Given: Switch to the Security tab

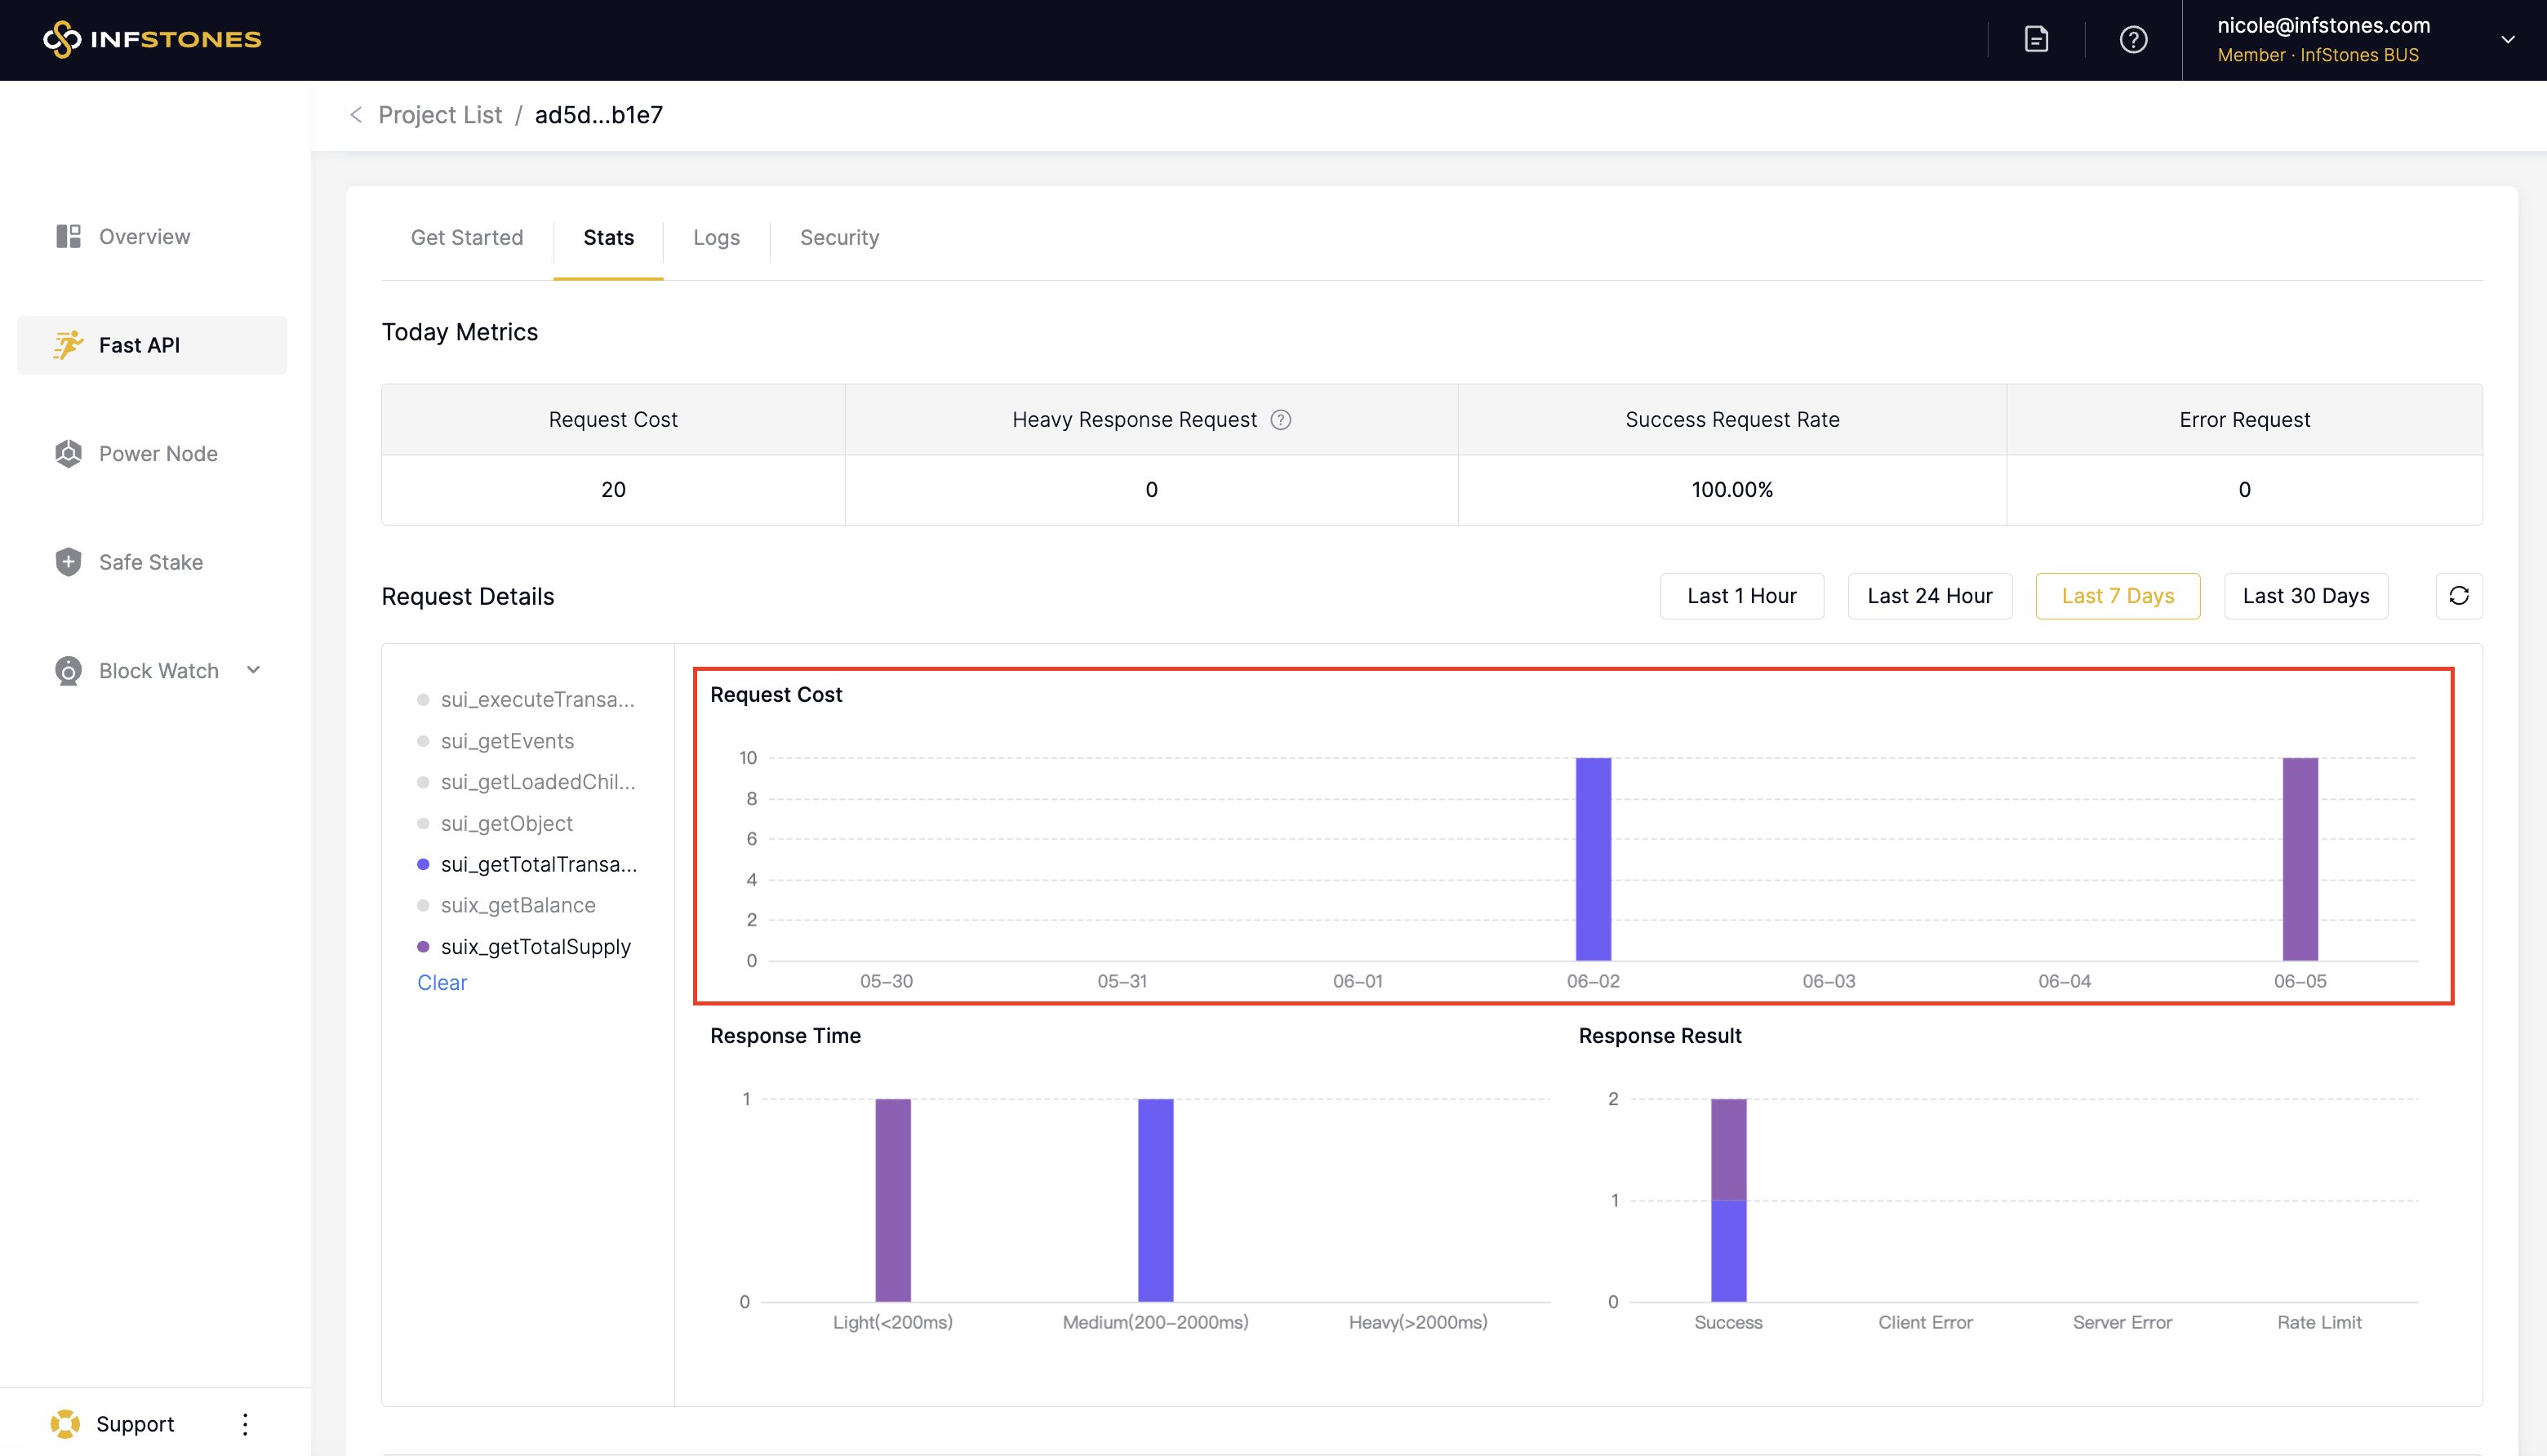Looking at the screenshot, I should click(x=839, y=238).
